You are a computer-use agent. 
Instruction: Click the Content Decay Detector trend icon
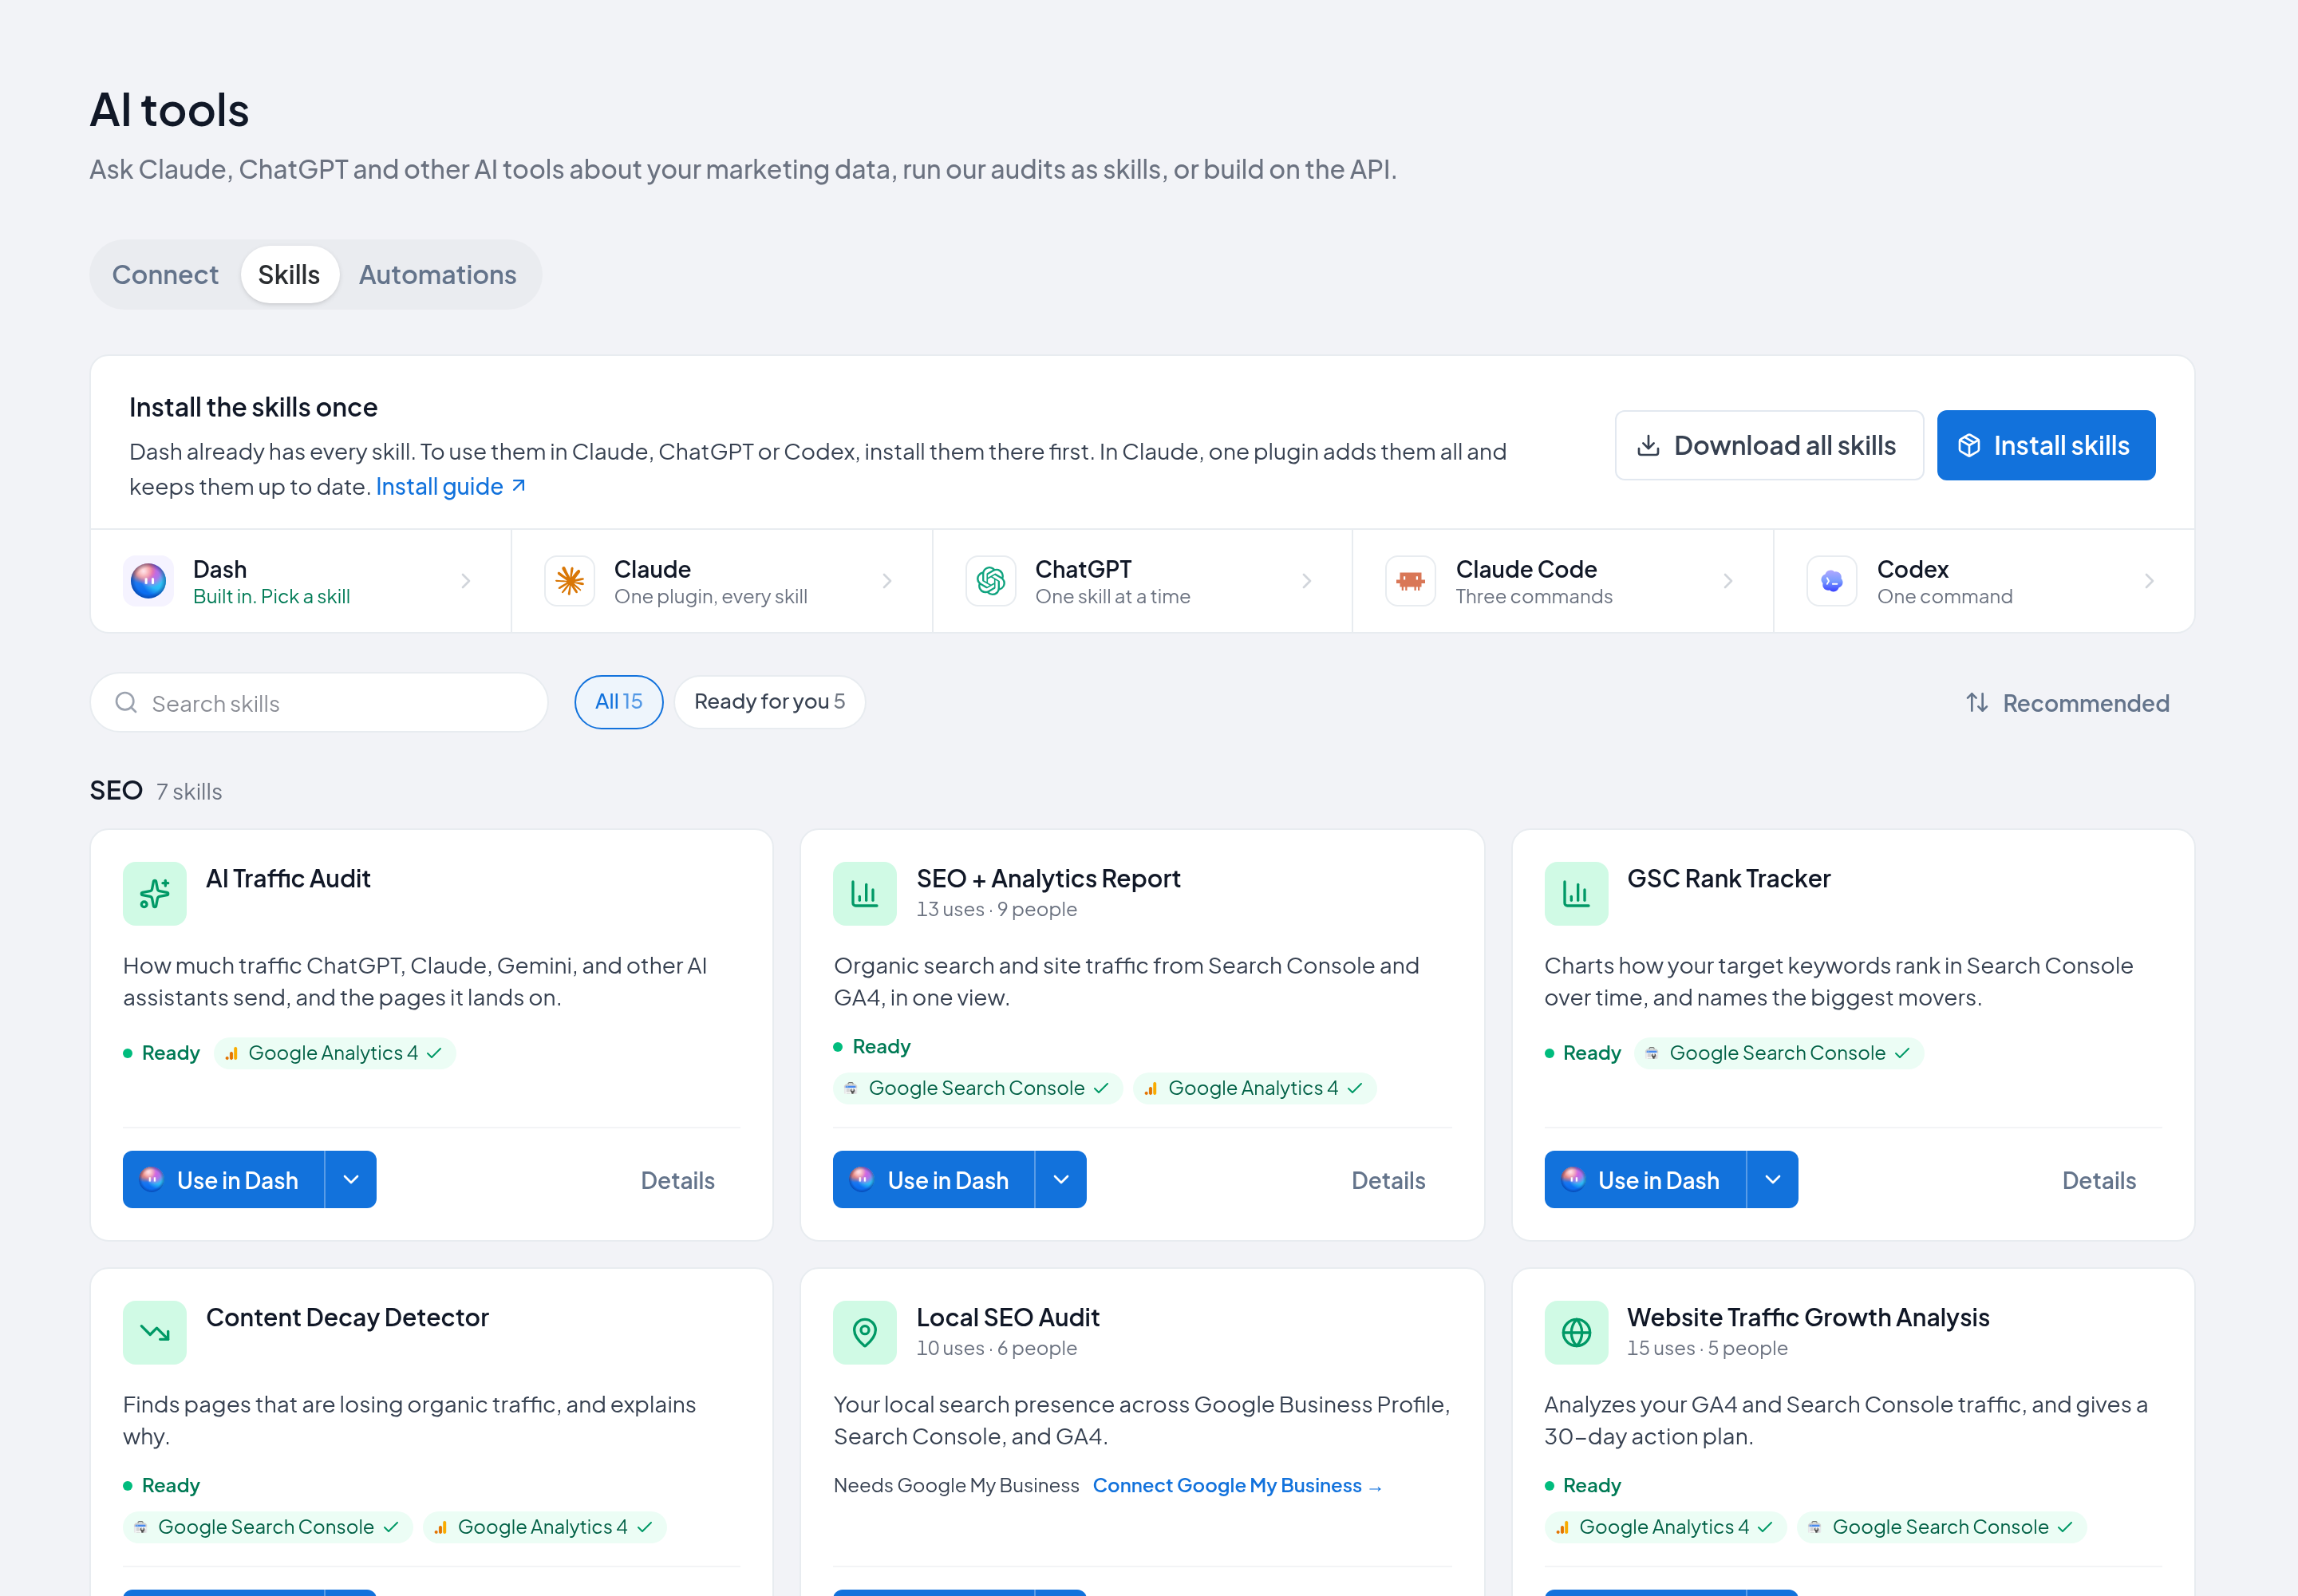click(155, 1332)
